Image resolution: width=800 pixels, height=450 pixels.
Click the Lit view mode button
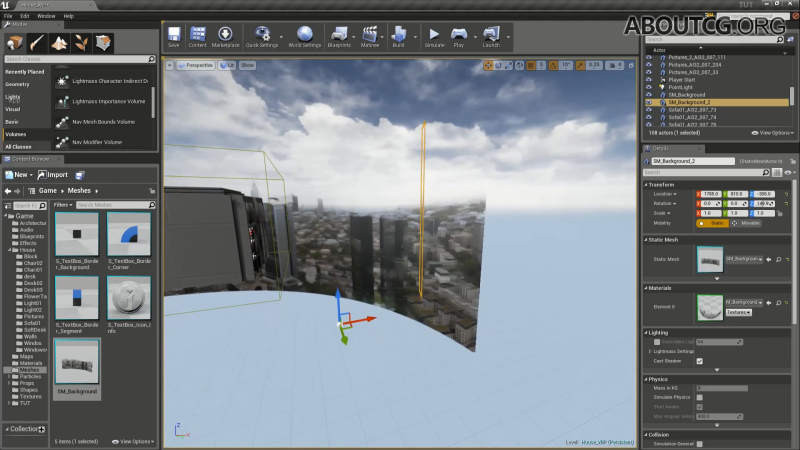(x=227, y=65)
